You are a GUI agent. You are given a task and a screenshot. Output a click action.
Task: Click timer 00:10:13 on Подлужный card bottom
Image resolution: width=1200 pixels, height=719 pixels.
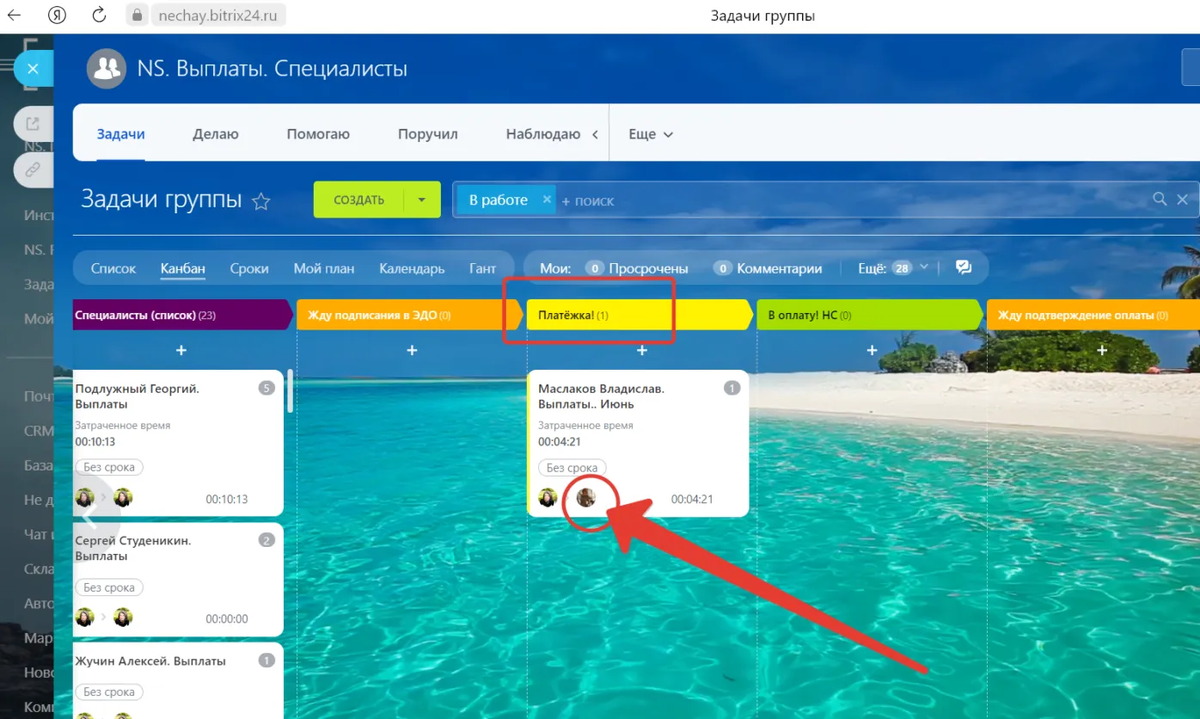click(x=227, y=499)
